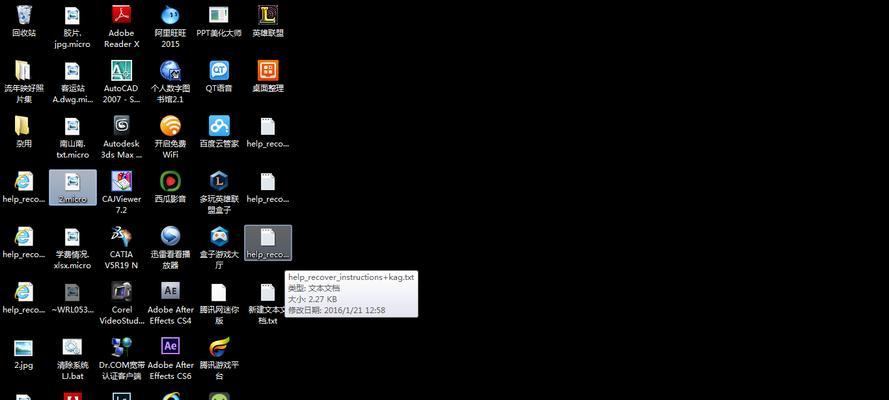Launch Adobe Reader X shortcut
Viewport: 889px width, 400px height.
pos(121,27)
